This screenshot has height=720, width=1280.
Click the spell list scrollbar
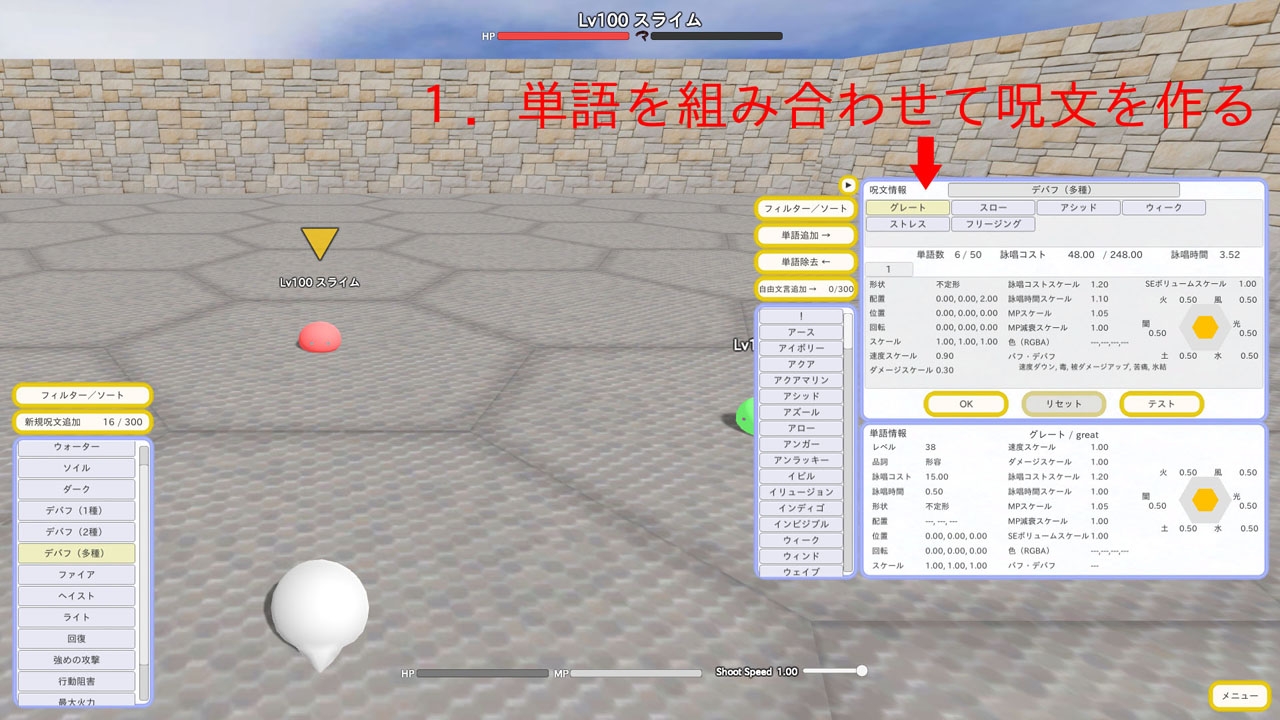point(144,573)
